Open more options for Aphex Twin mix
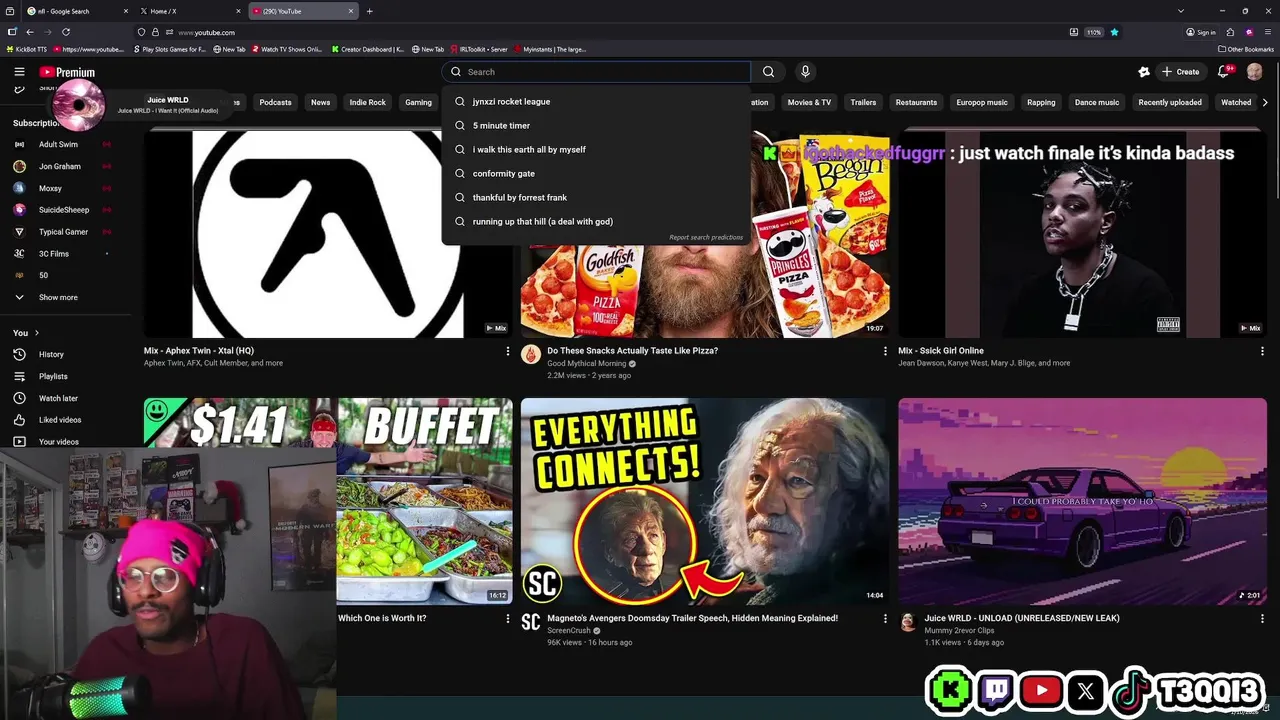 pos(507,351)
